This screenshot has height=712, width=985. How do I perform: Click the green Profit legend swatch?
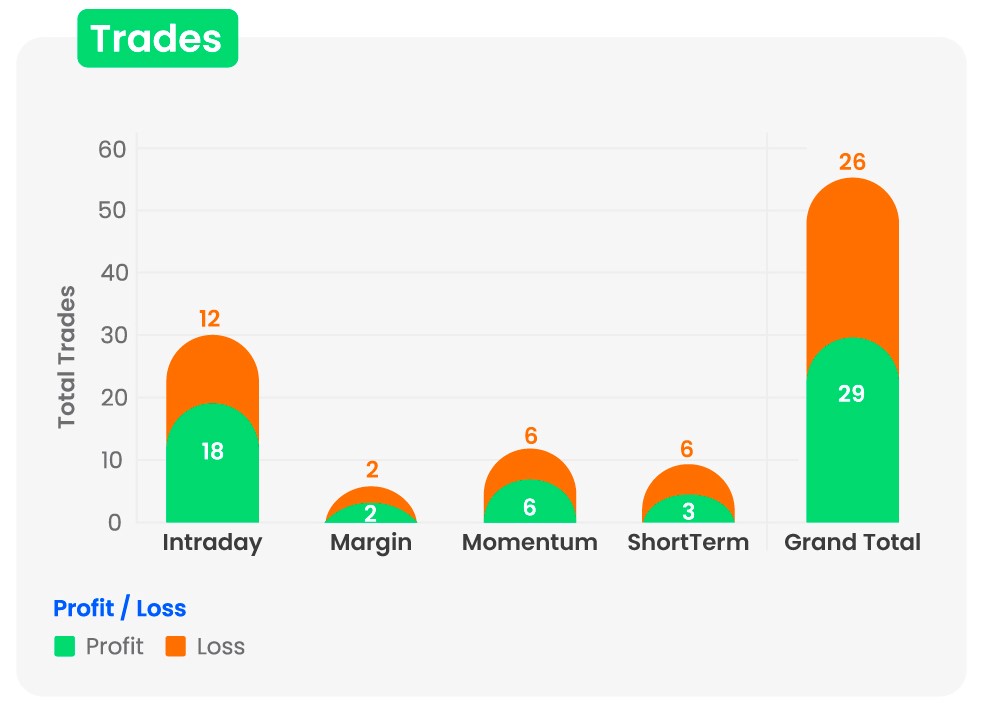click(x=65, y=647)
